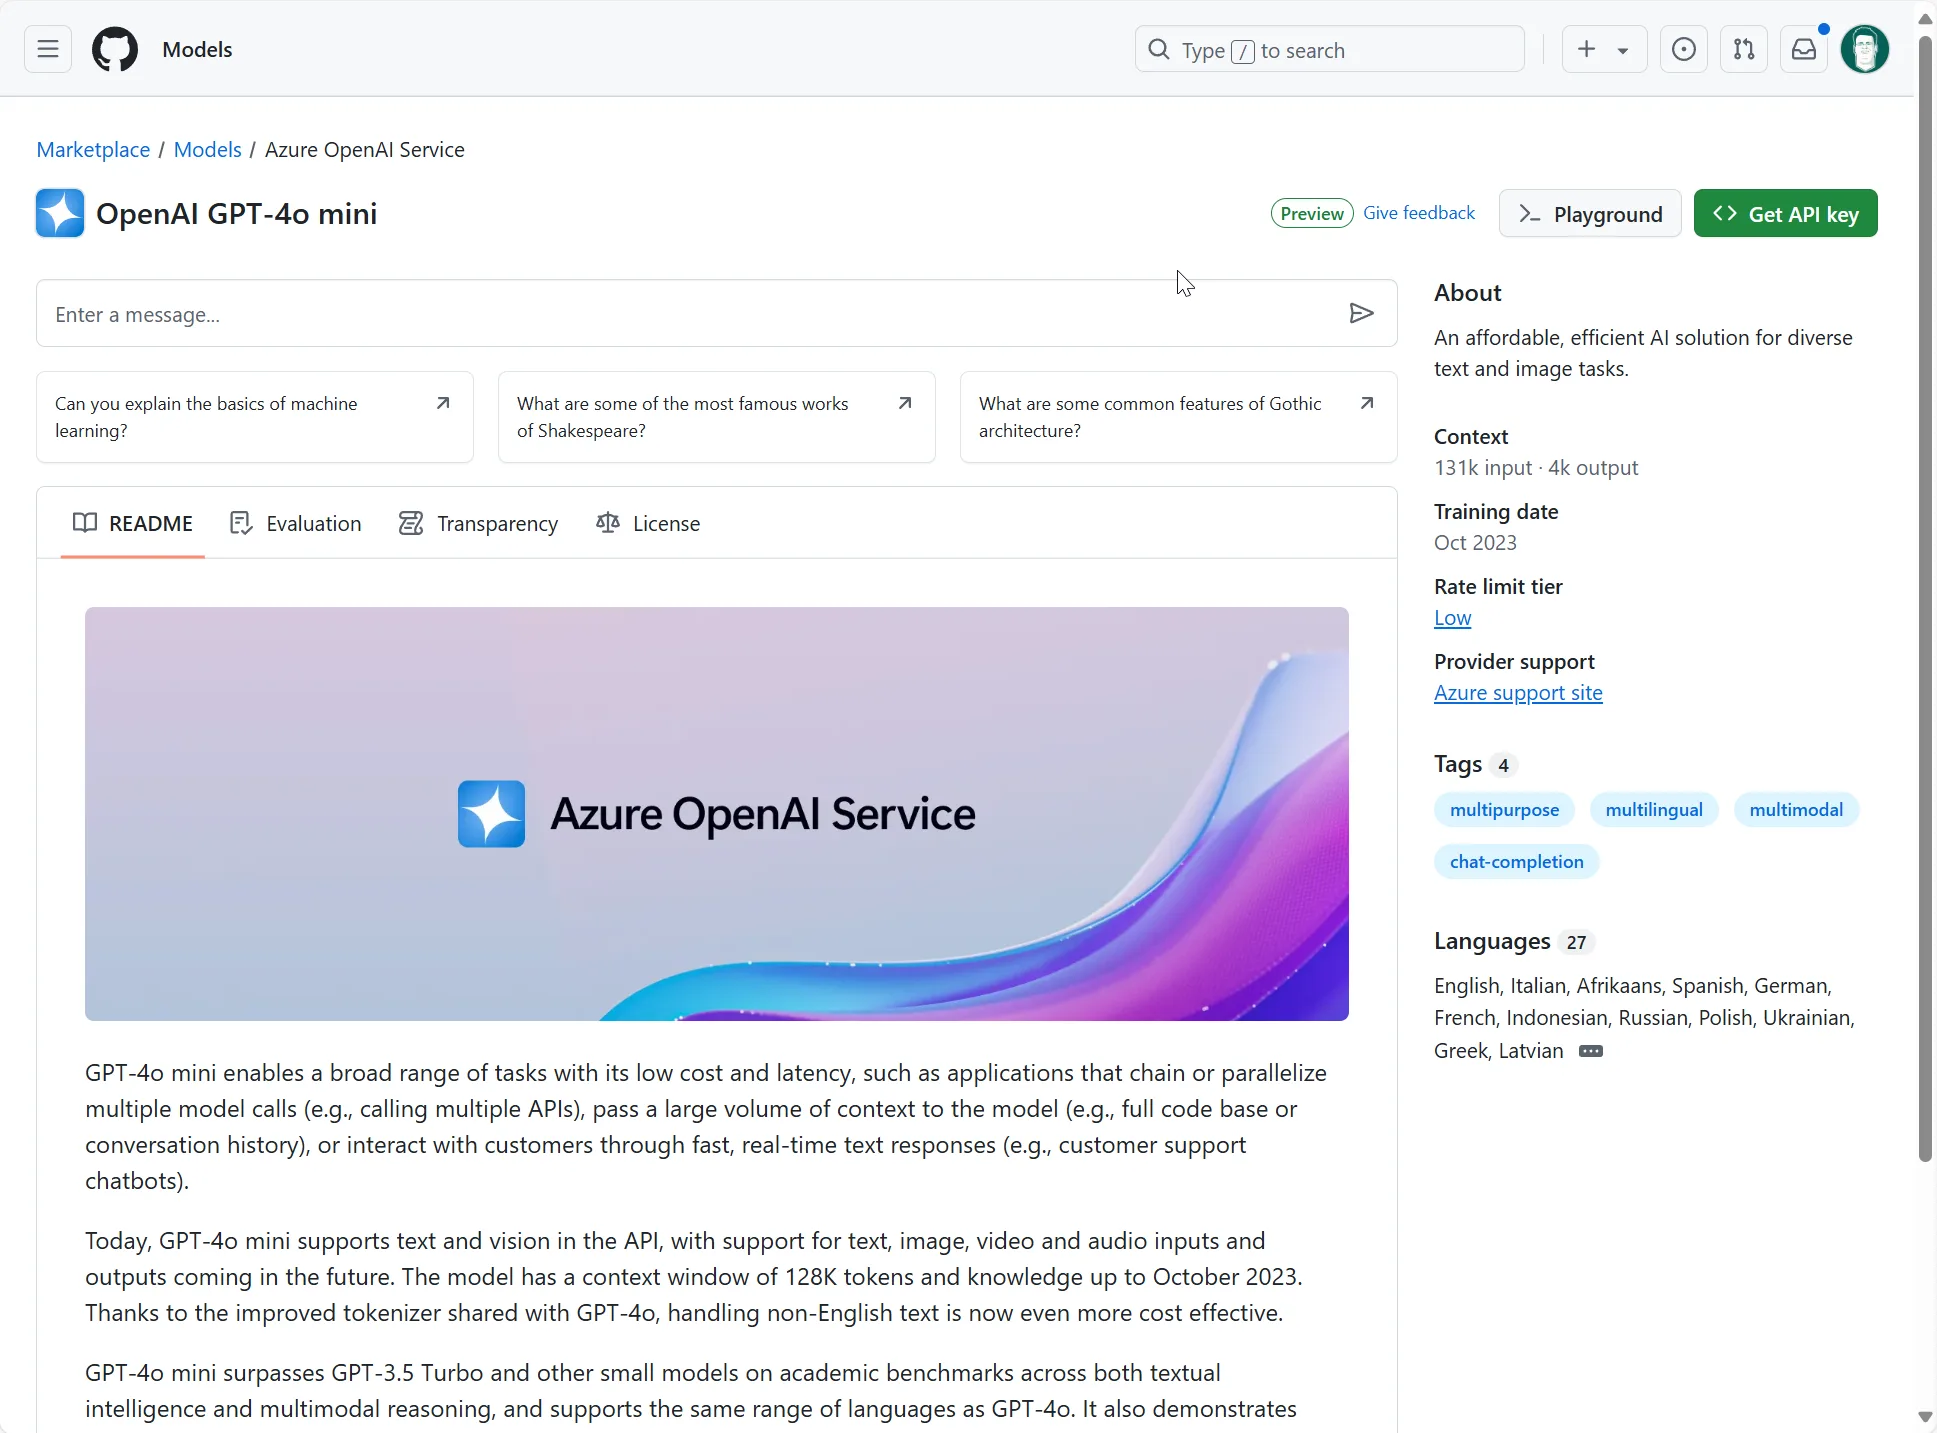Click the user profile avatar
The width and height of the screenshot is (1937, 1433).
coord(1864,49)
